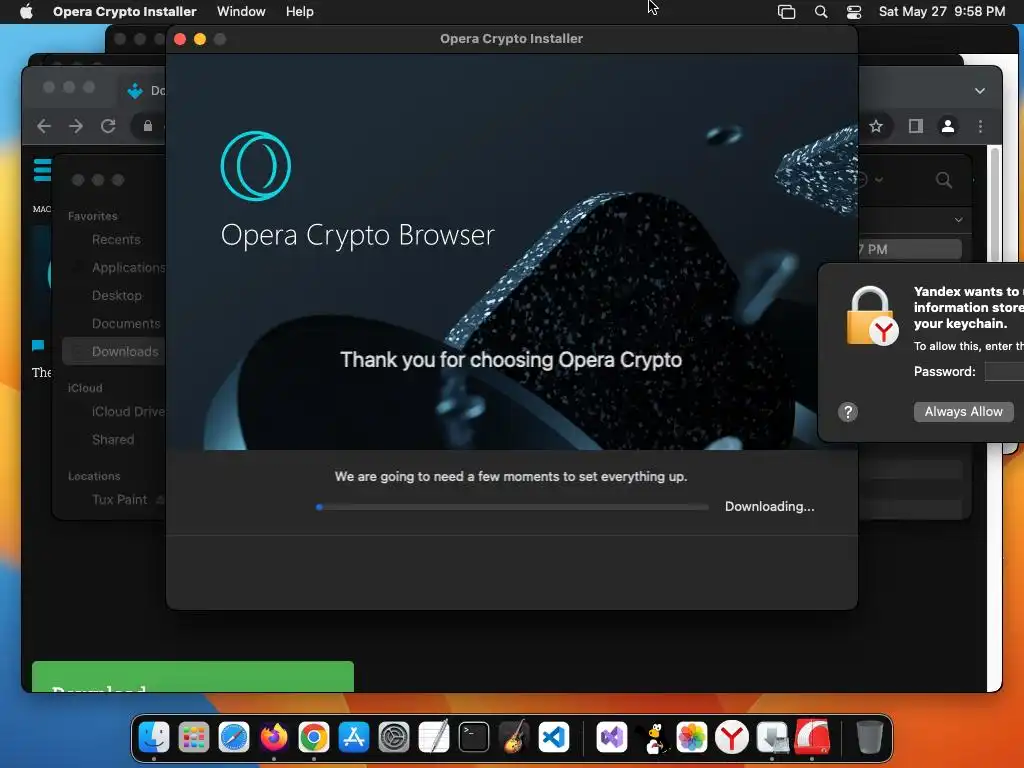
Task: Click the installer download progress bar
Action: point(512,507)
